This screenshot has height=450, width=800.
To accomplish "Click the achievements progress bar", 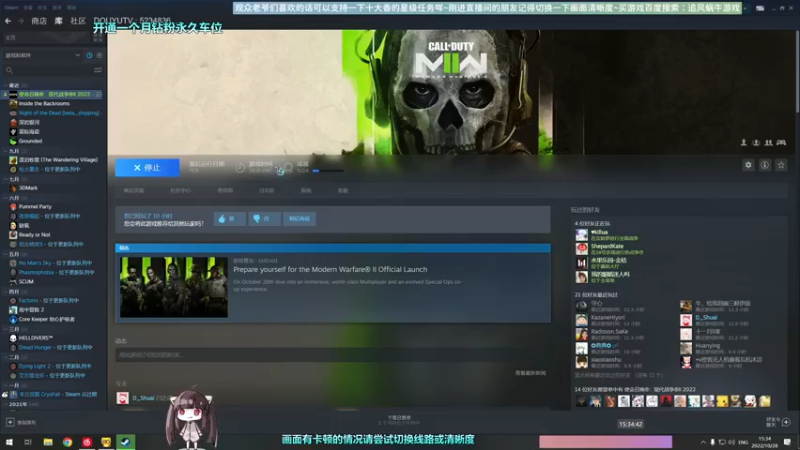I will (328, 171).
